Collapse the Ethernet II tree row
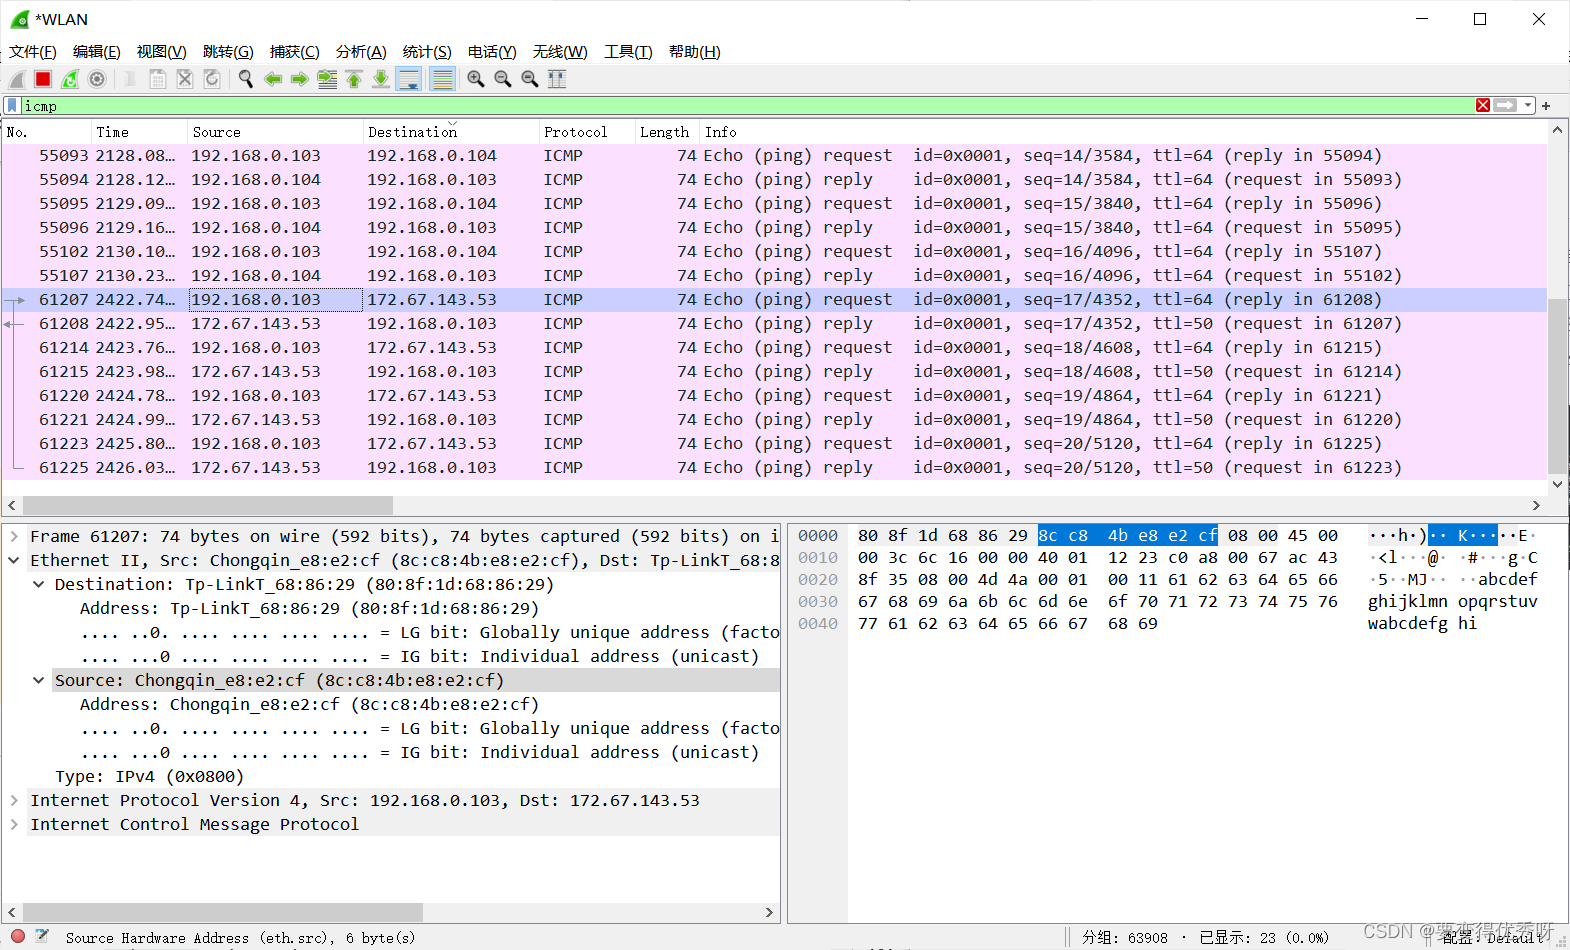The image size is (1570, 950). click(x=14, y=560)
